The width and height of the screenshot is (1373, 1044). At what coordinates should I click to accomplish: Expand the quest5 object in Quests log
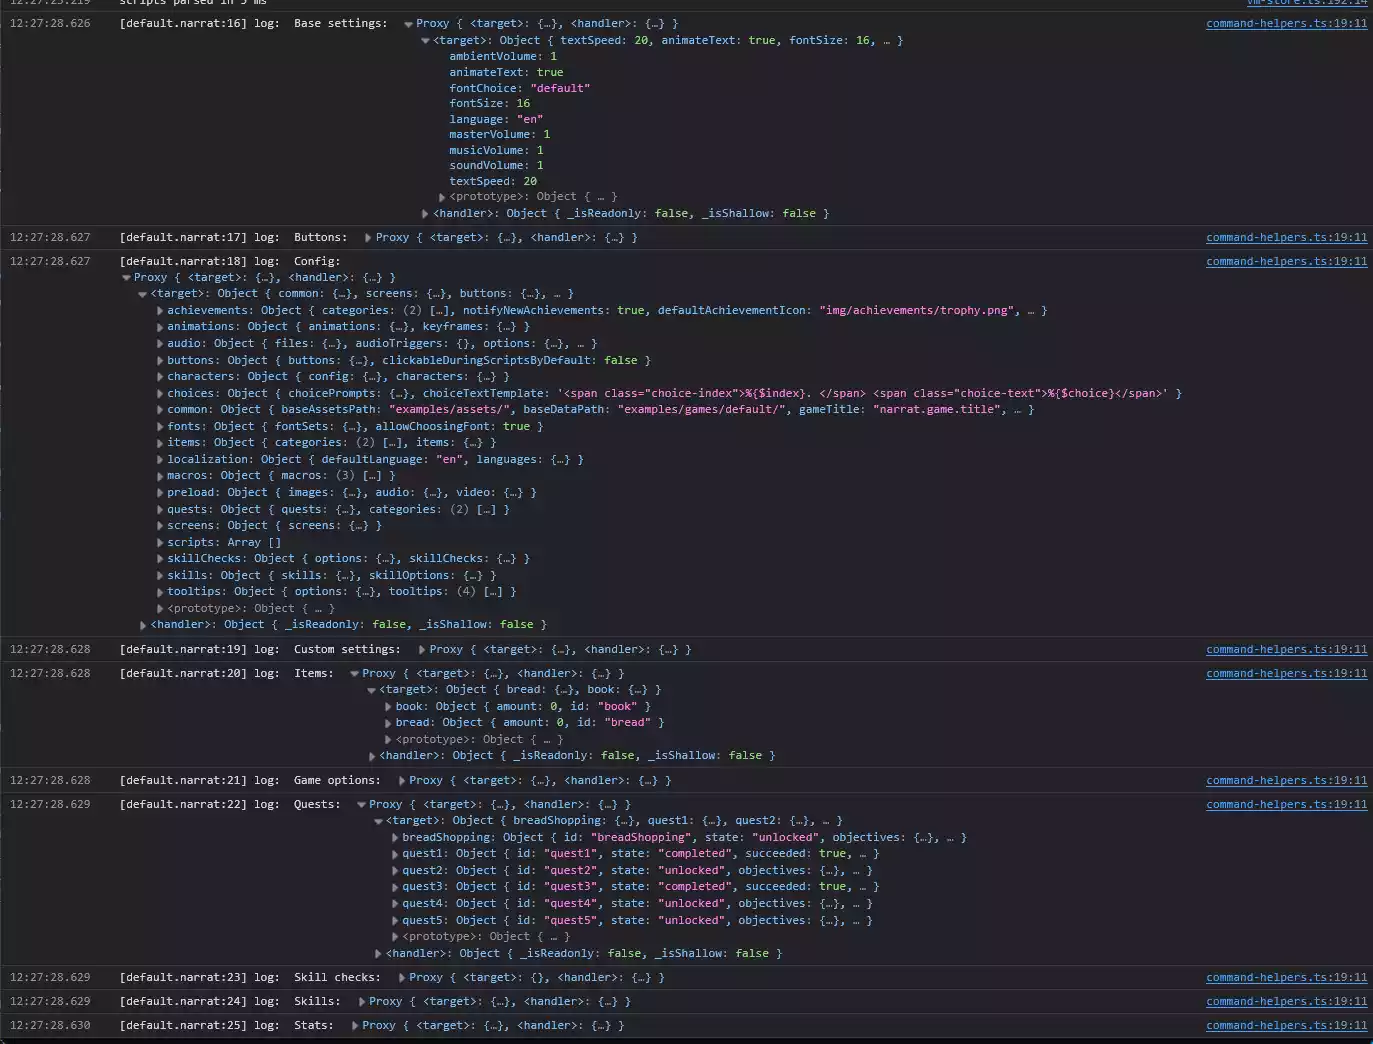[x=395, y=919]
